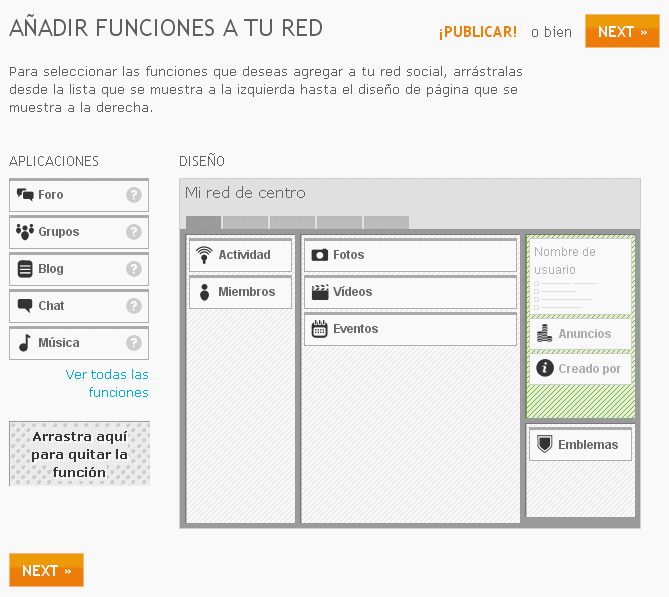Image resolution: width=669 pixels, height=597 pixels.
Task: Click the Foro speech bubbles icon
Action: click(x=25, y=195)
